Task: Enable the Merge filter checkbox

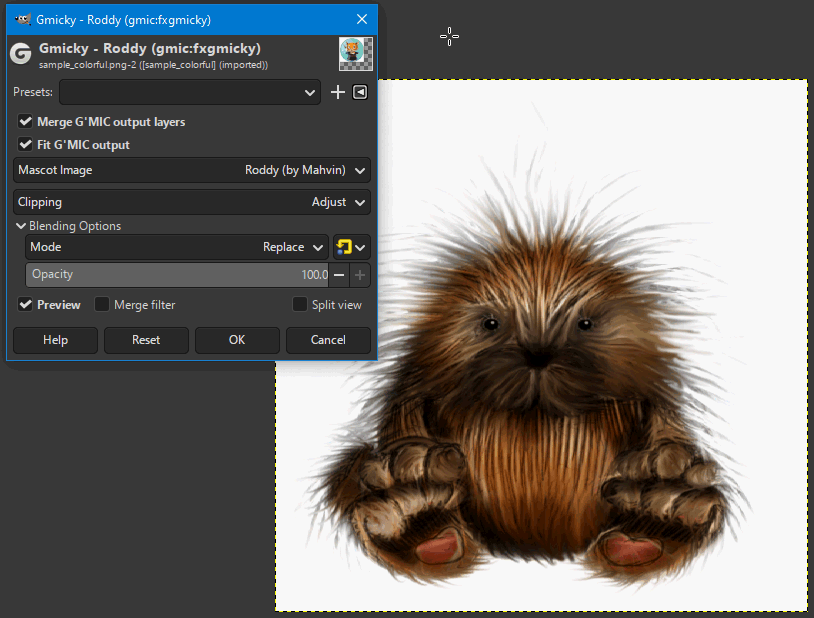Action: pos(102,304)
